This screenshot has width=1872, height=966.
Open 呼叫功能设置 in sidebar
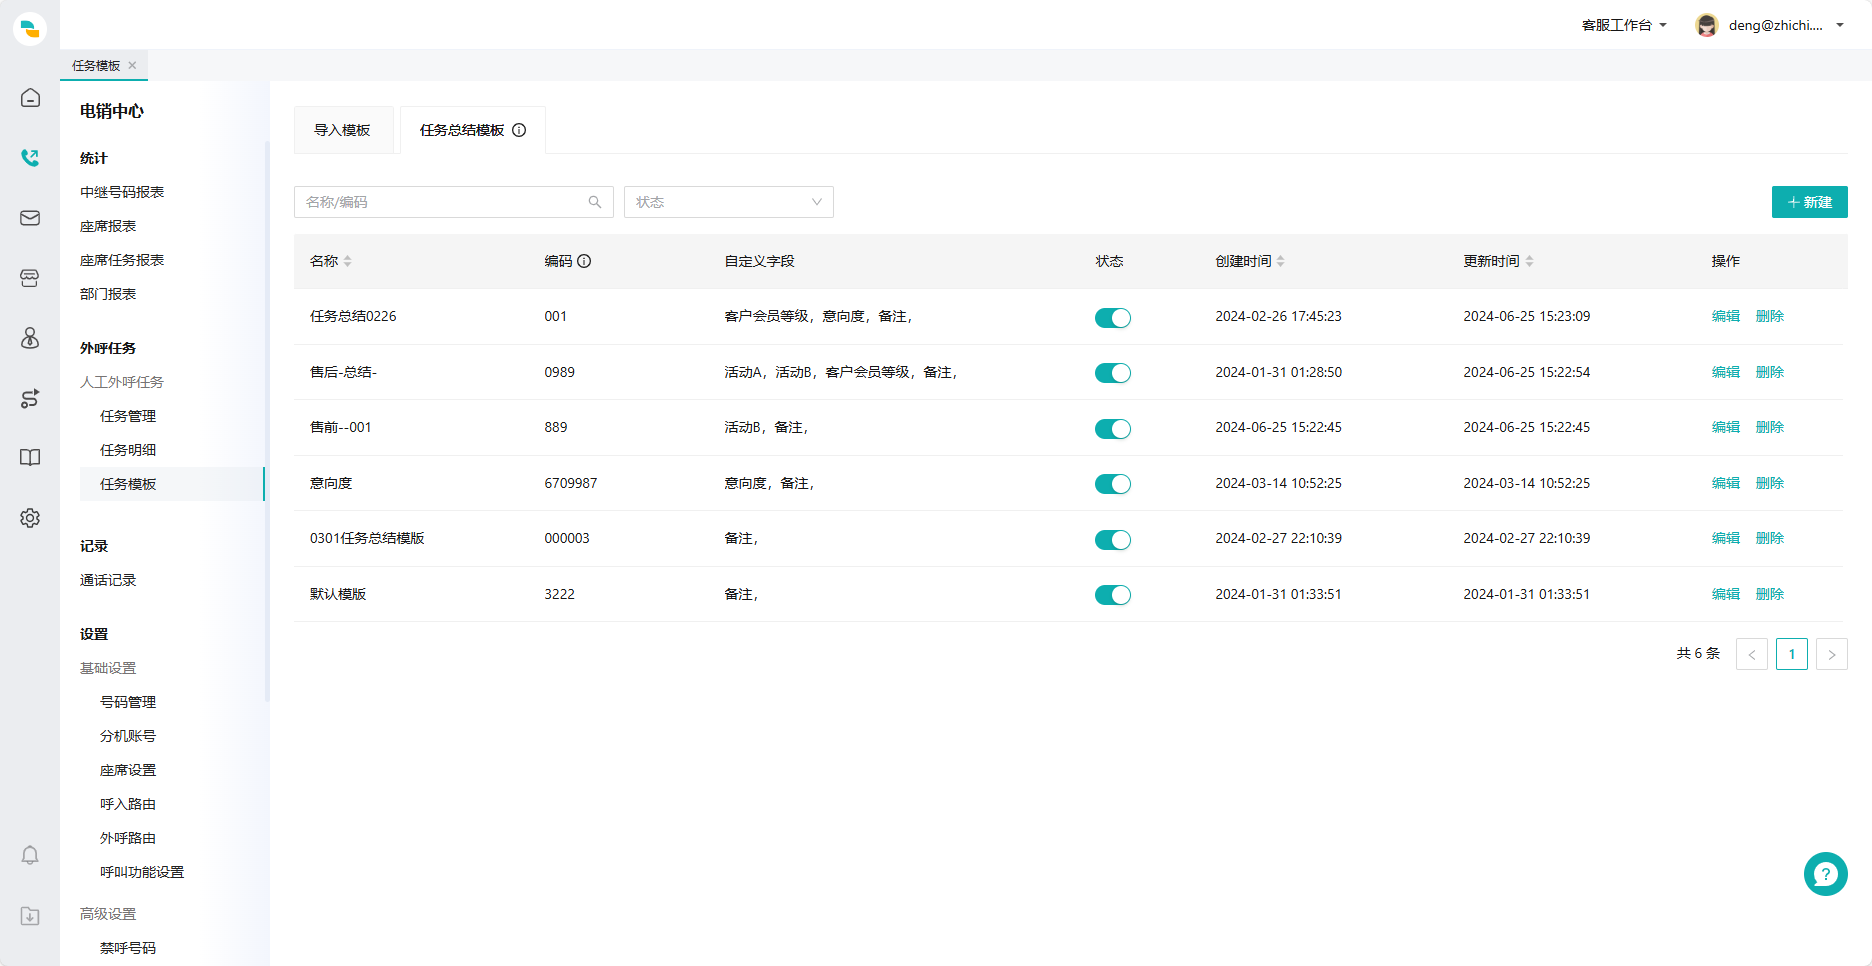(142, 872)
